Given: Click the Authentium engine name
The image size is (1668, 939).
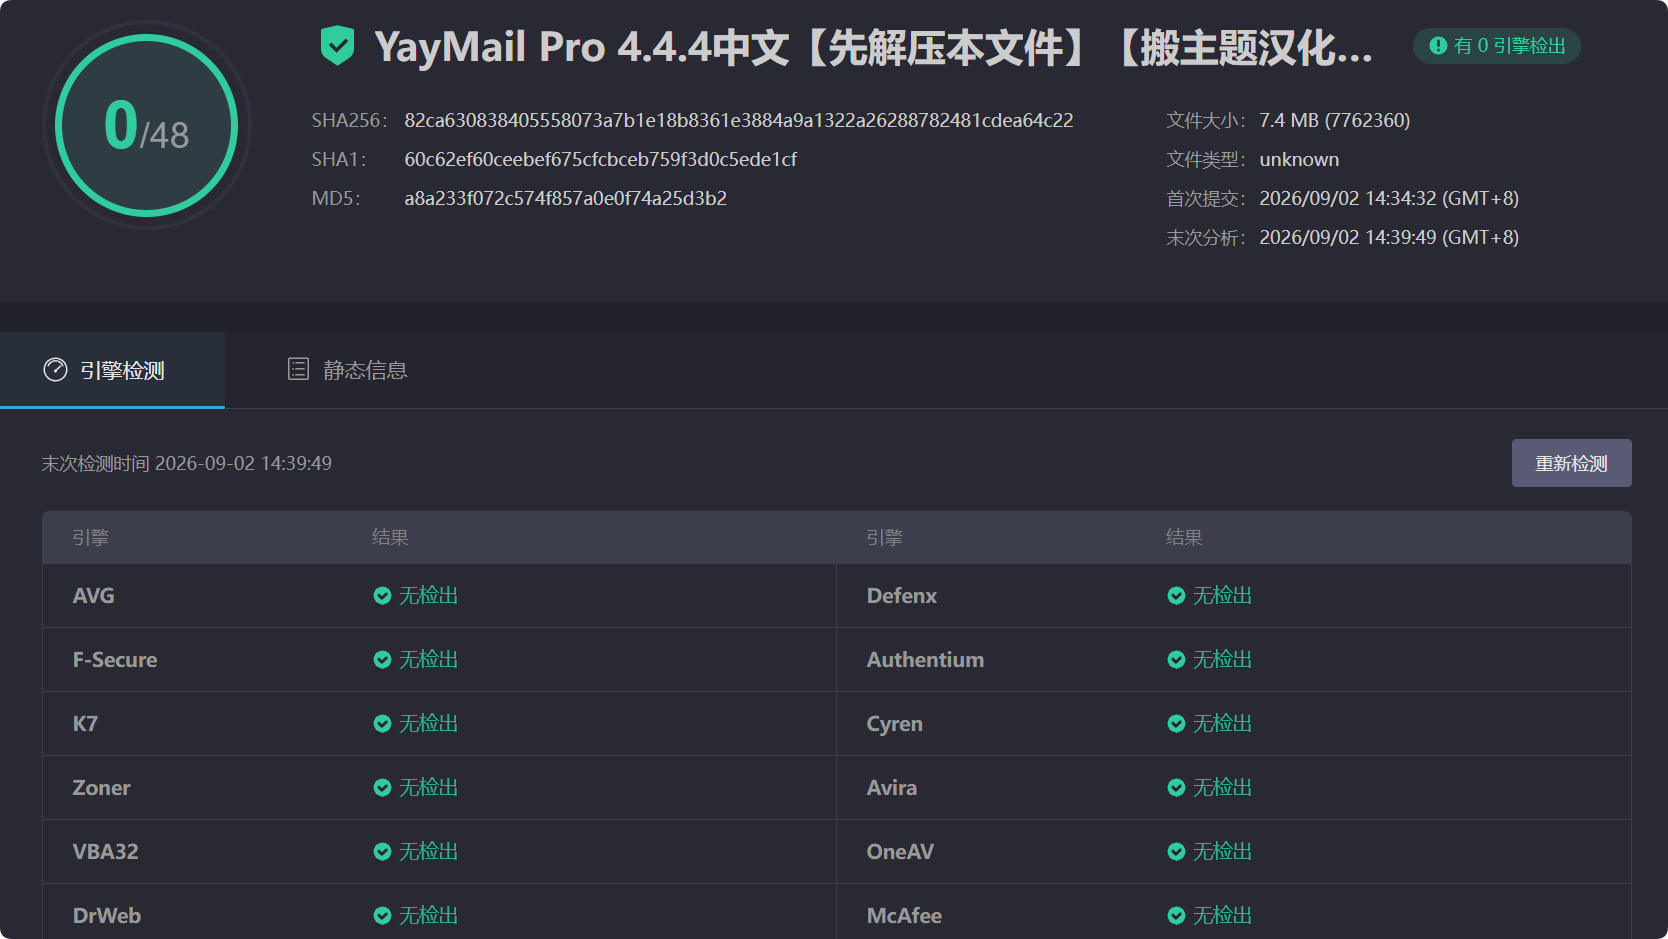Looking at the screenshot, I should pos(925,660).
